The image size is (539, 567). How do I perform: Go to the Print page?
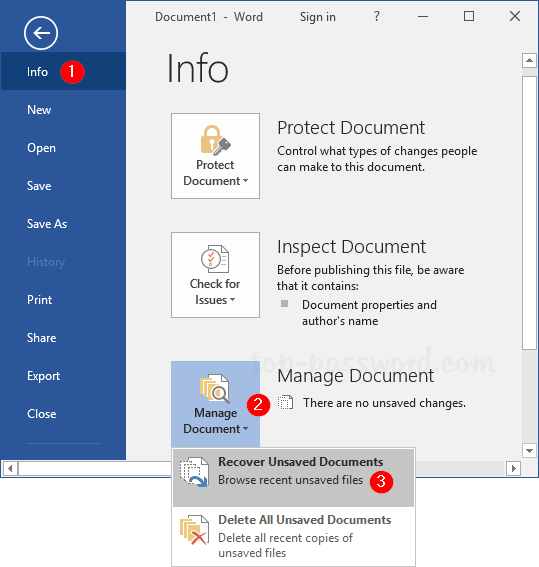tap(39, 300)
